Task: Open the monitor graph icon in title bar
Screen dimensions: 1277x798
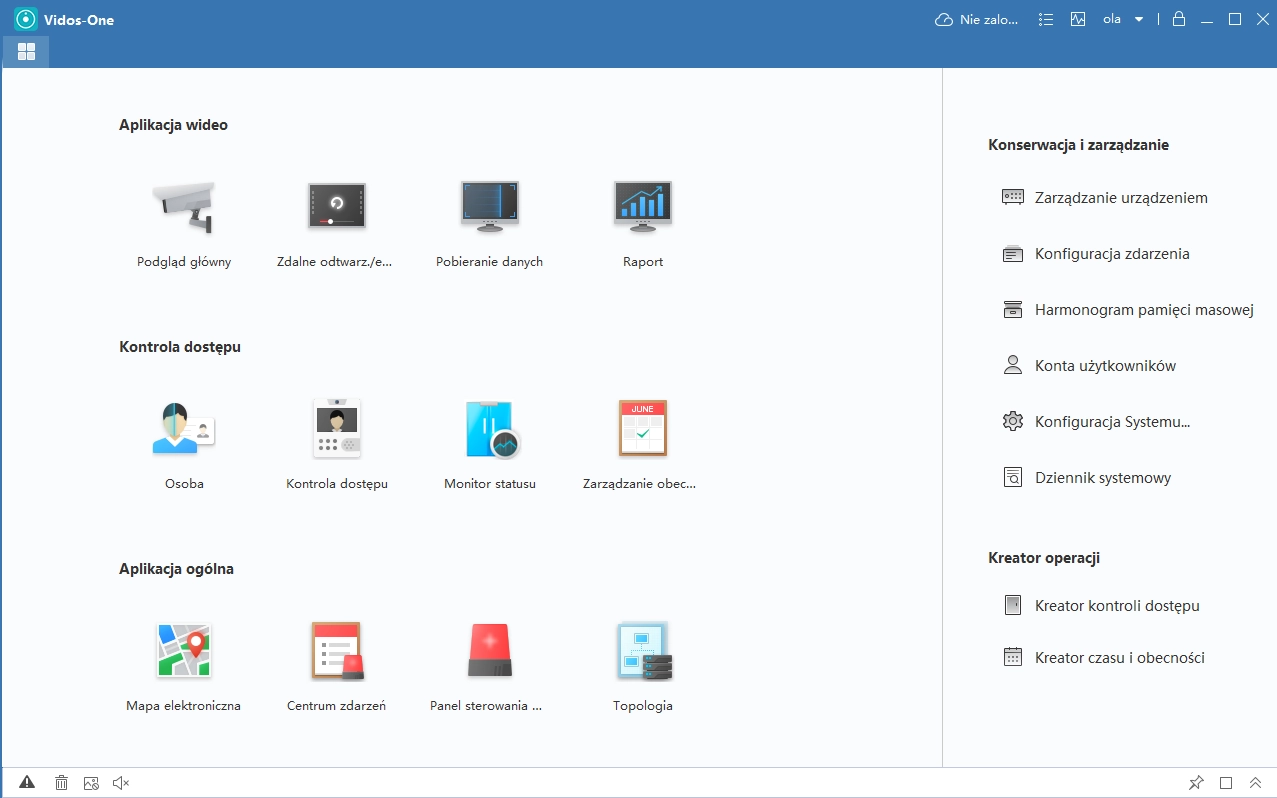Action: 1077,19
